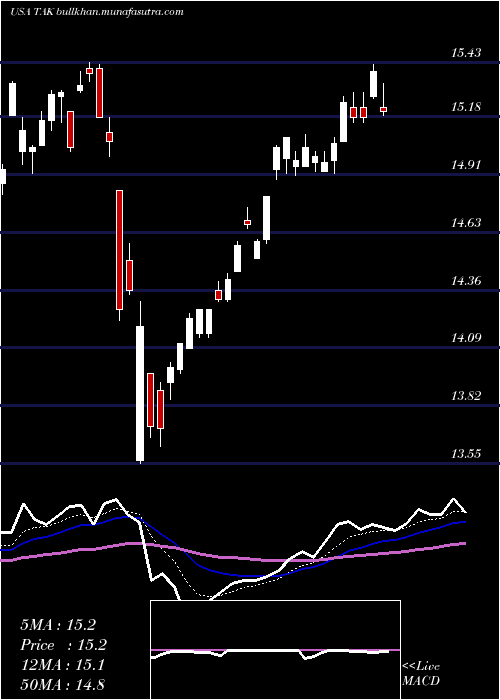The image size is (500, 700).
Task: Click the 15.43 price level label
Action: point(466,53)
